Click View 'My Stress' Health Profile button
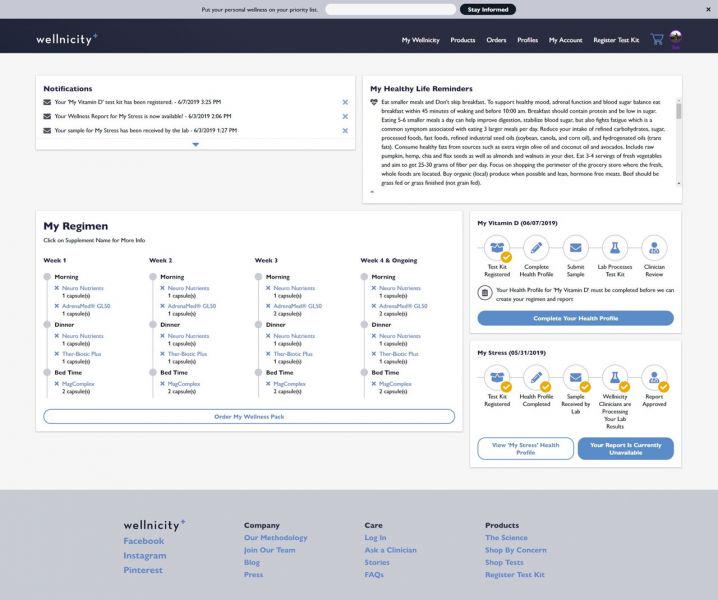This screenshot has height=600, width=718. point(525,448)
